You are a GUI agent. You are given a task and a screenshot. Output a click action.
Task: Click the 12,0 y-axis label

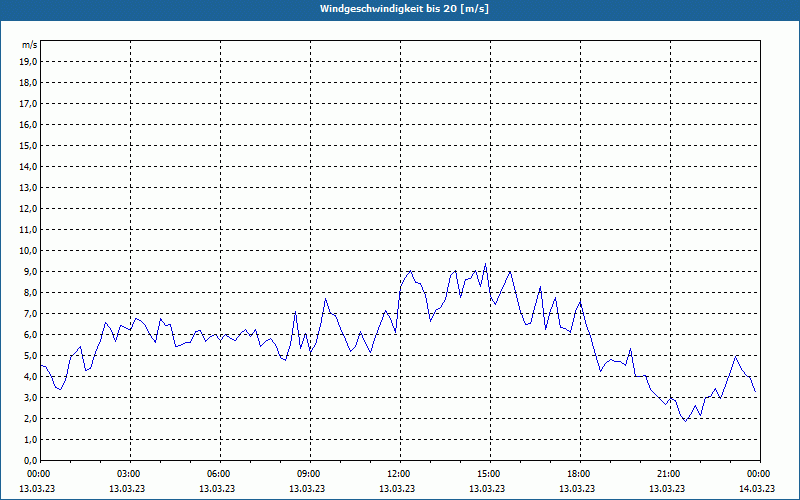pos(29,209)
